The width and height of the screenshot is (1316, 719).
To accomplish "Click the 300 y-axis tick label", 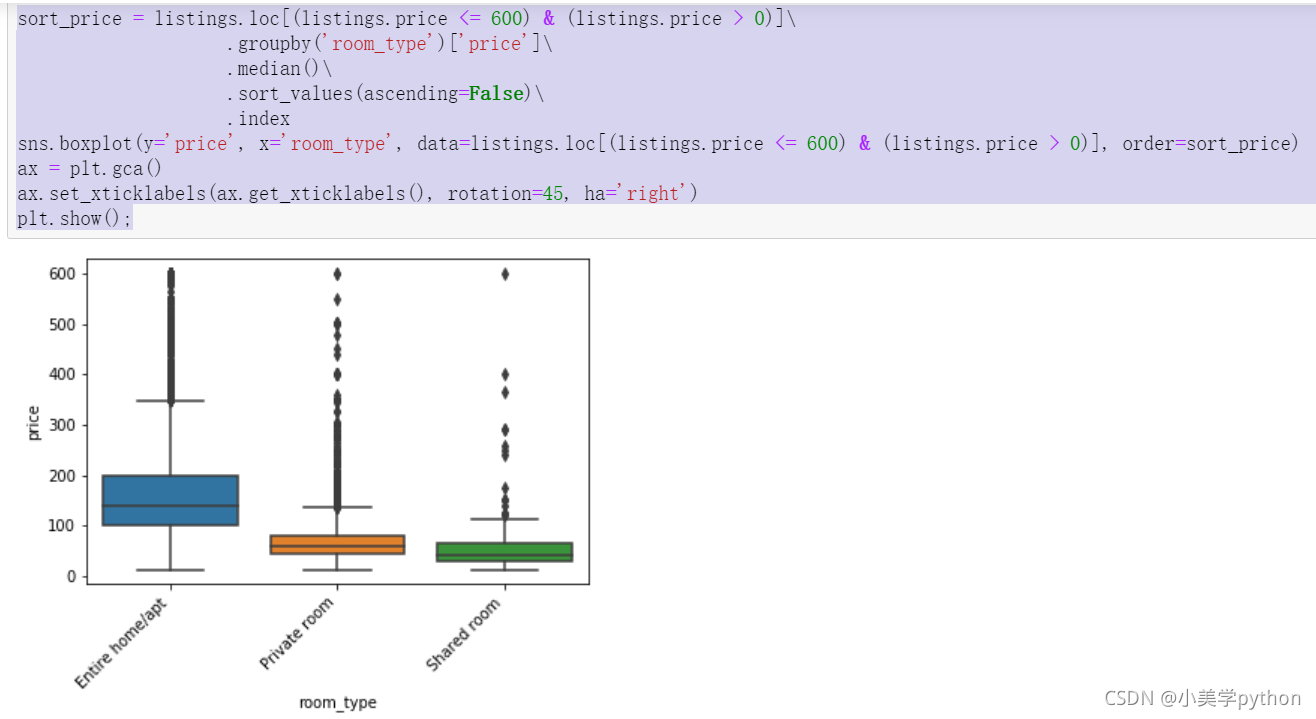I will 63,425.
